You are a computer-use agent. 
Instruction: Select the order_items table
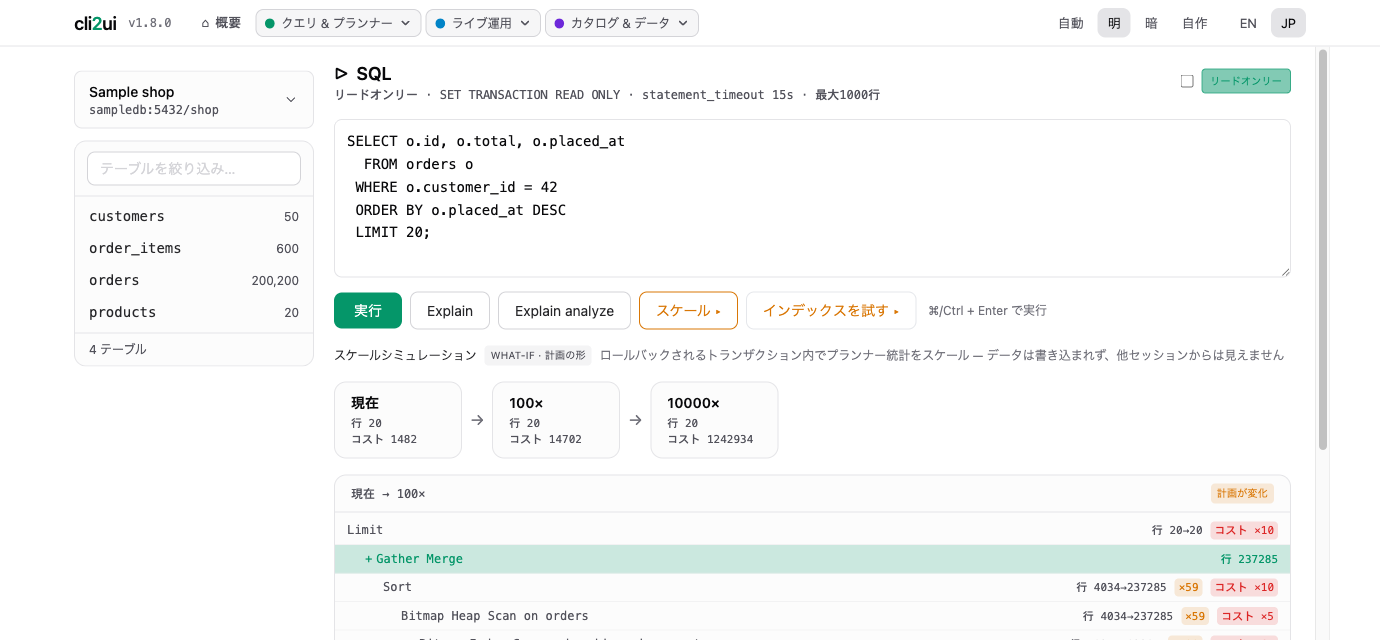coord(194,248)
